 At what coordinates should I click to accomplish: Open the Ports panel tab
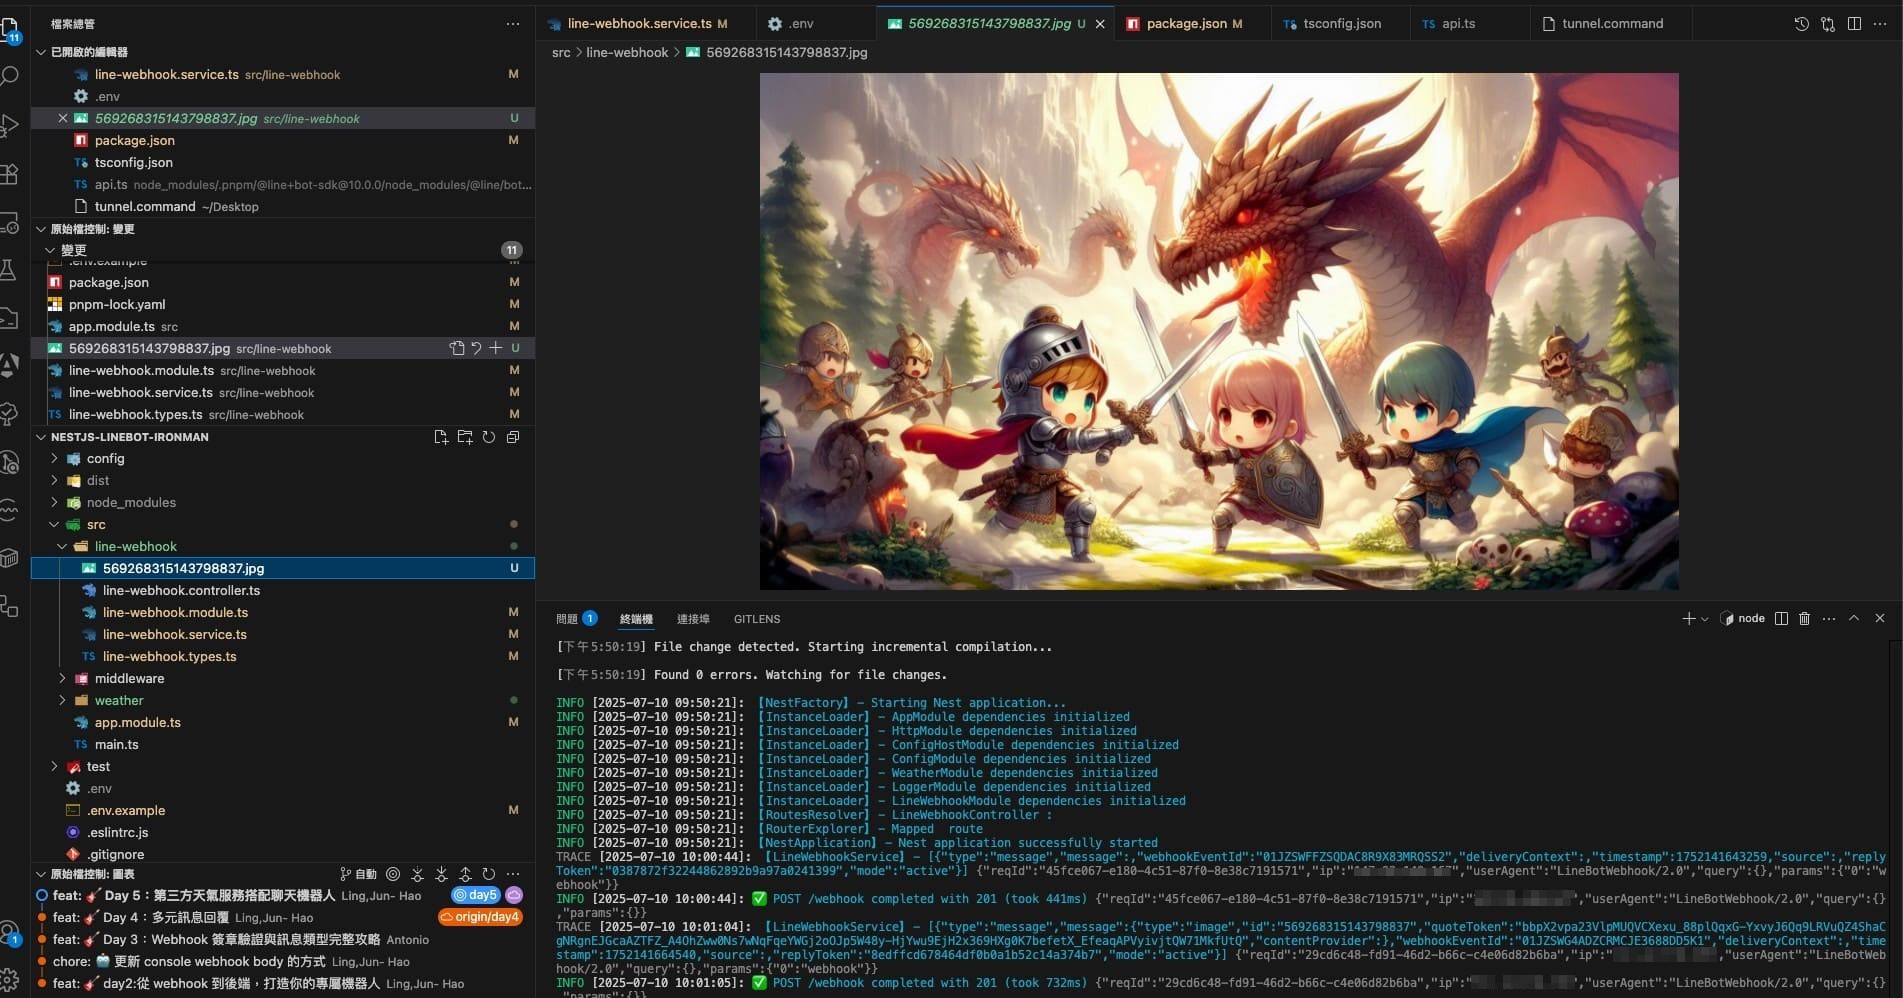click(x=693, y=619)
